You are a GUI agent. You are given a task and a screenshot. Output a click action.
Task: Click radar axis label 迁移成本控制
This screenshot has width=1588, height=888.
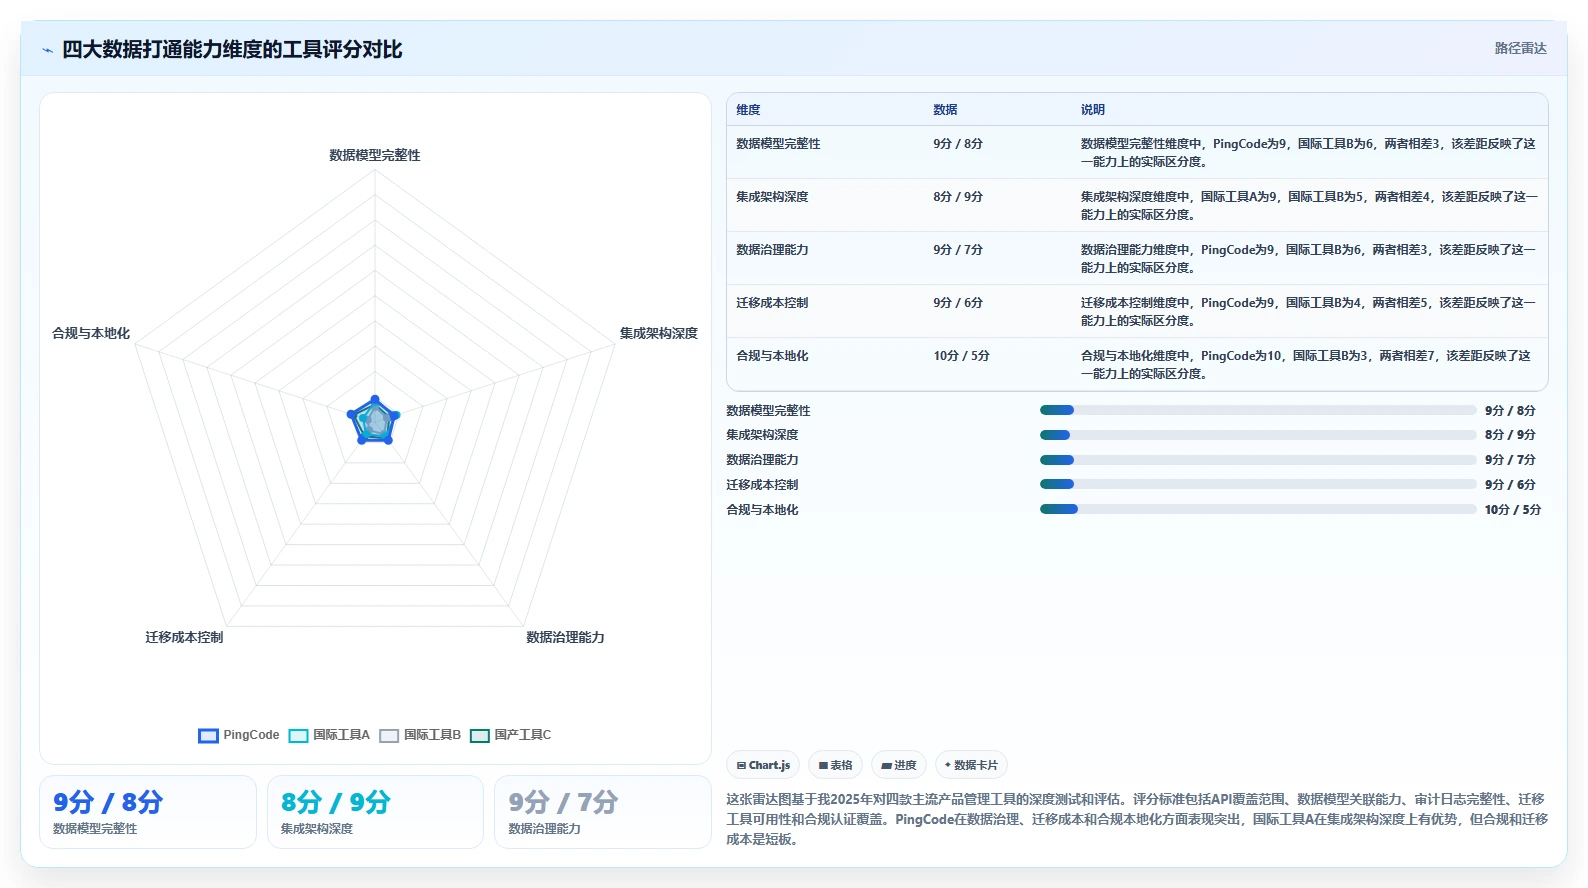coord(184,637)
